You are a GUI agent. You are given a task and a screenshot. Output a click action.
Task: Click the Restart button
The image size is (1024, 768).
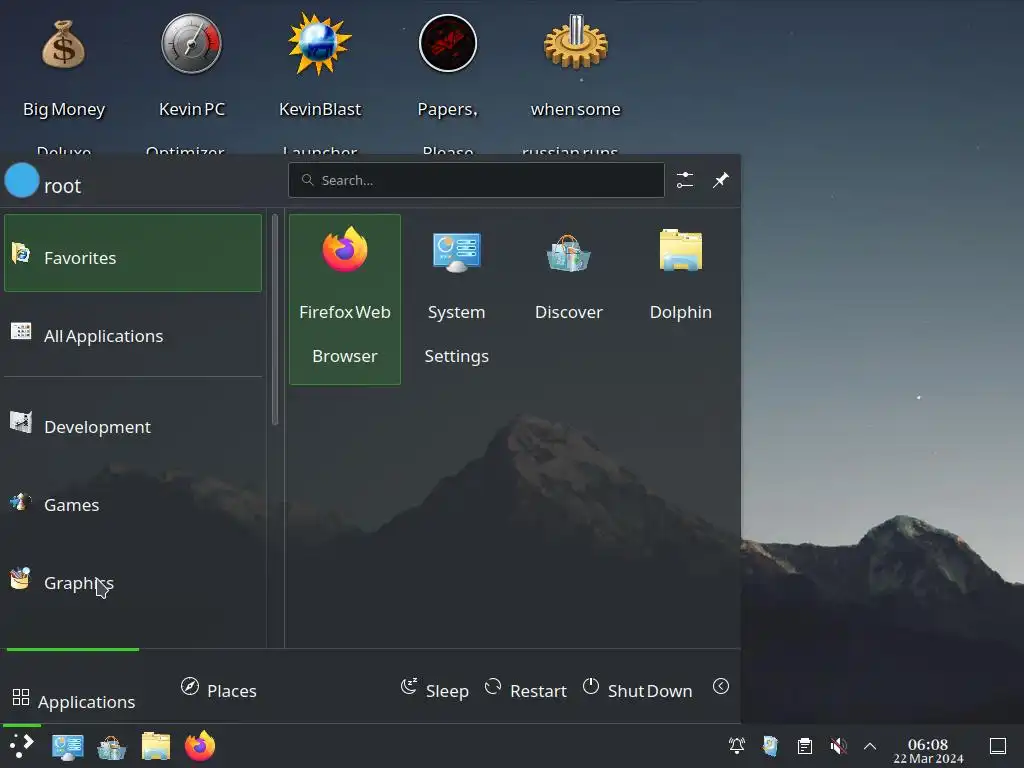click(x=526, y=690)
